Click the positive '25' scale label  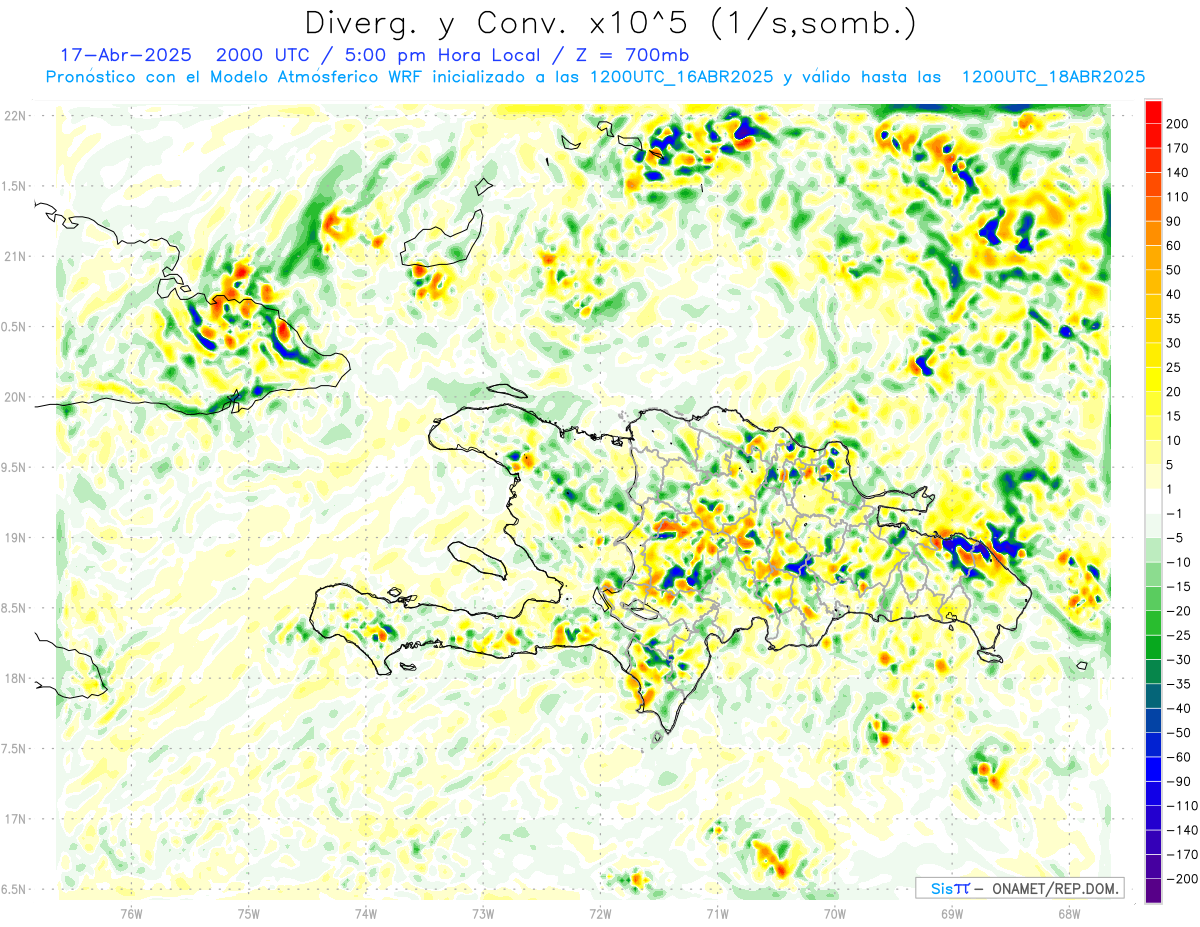pyautogui.click(x=1175, y=367)
